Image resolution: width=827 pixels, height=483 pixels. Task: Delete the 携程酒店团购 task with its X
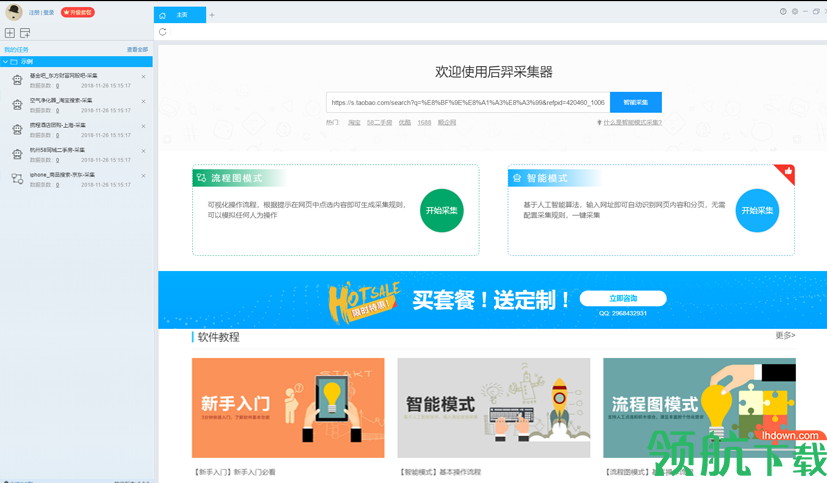tap(143, 126)
